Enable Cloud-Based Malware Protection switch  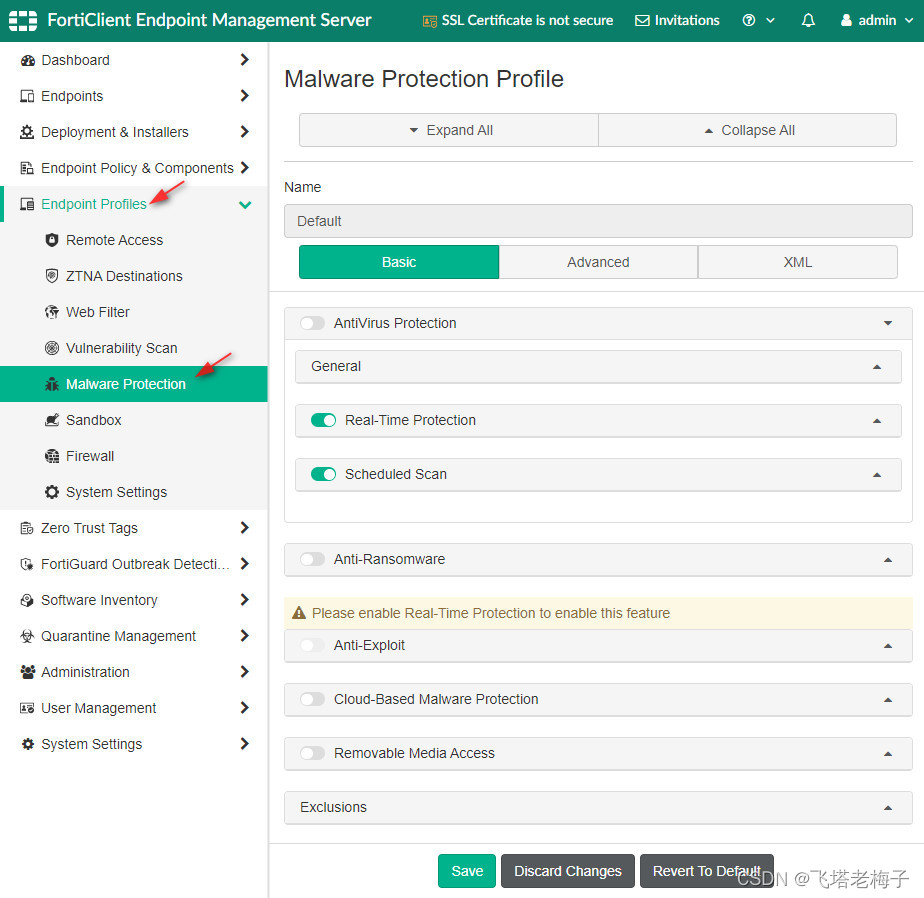click(312, 699)
